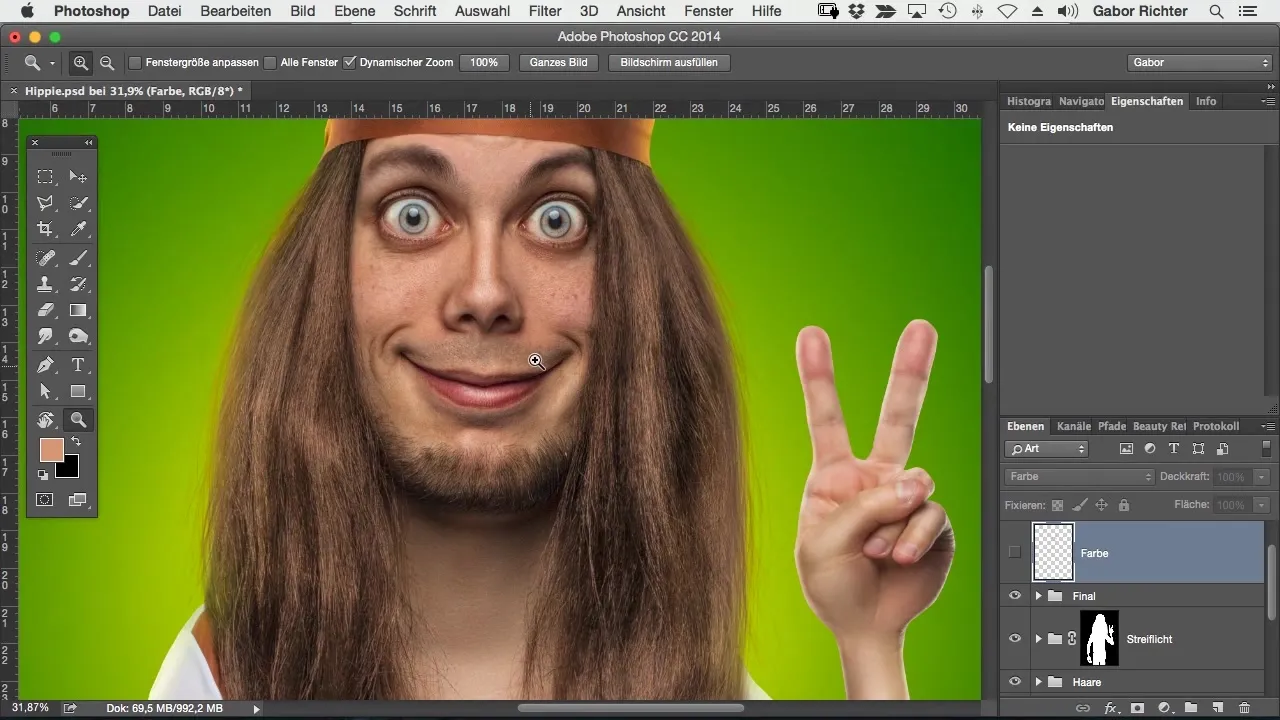
Task: Lock image pixels with brush icon
Action: [x=1080, y=506]
